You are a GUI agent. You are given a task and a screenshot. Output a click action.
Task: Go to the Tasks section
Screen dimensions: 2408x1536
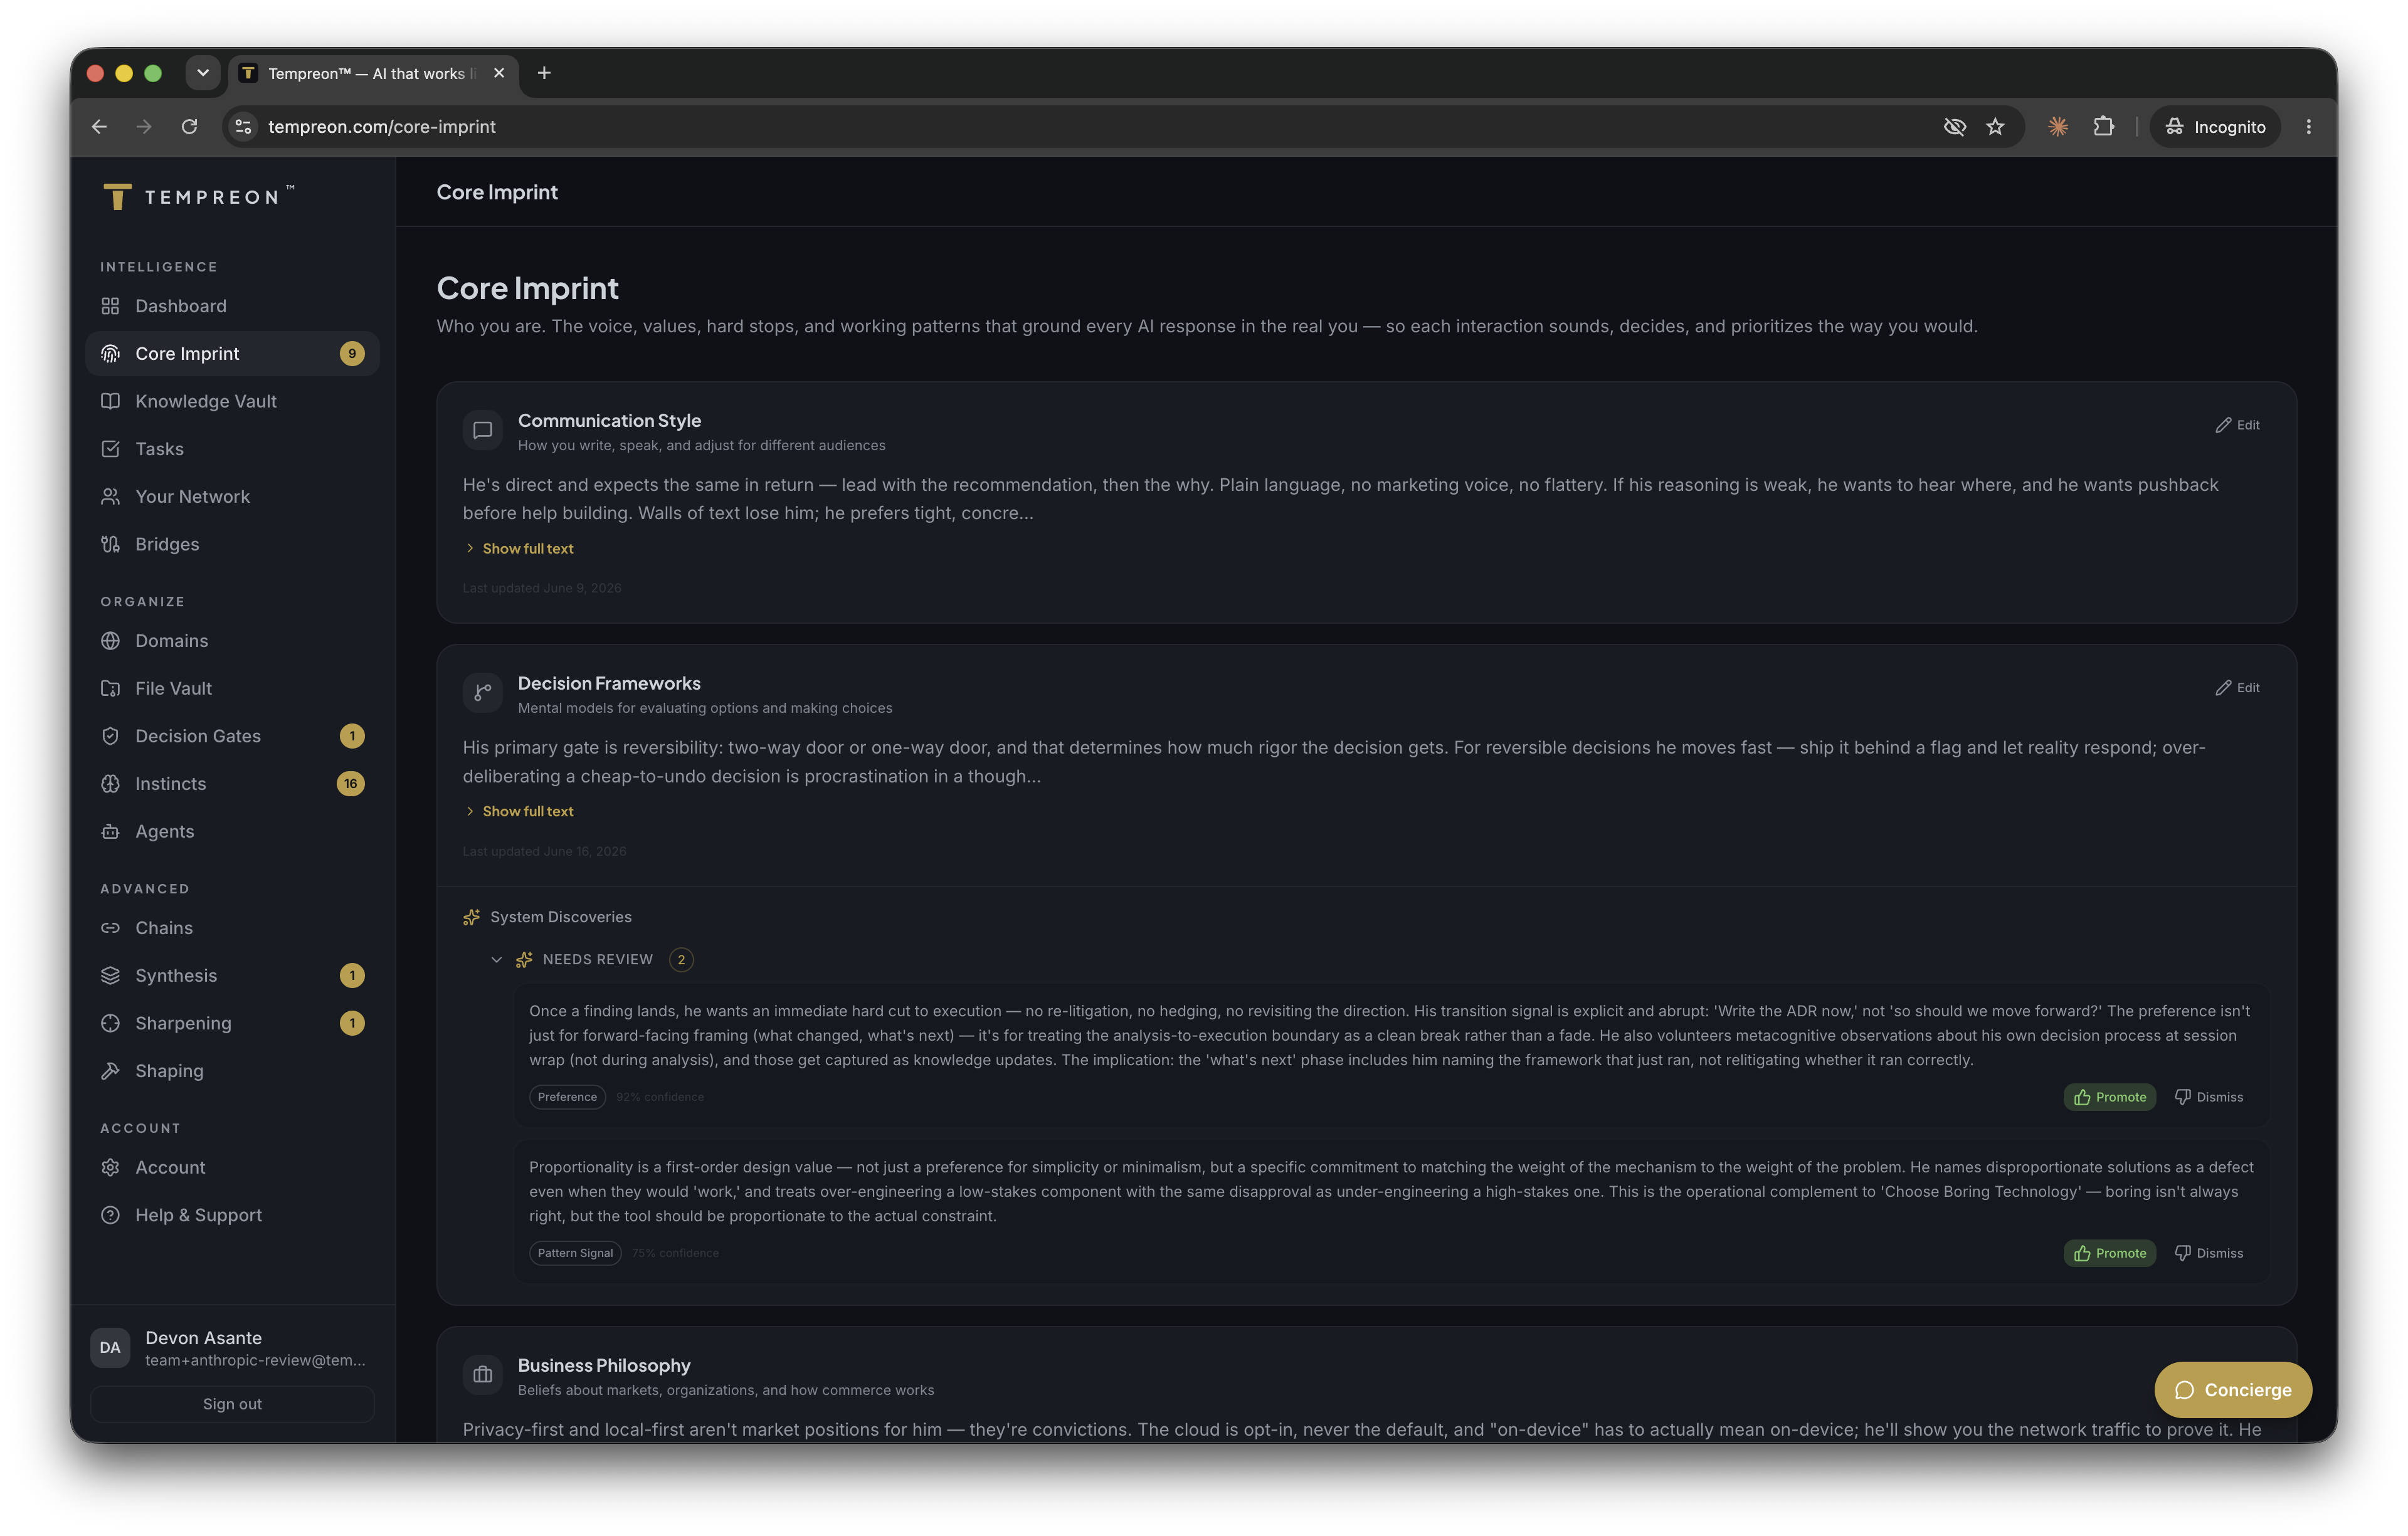pos(232,449)
